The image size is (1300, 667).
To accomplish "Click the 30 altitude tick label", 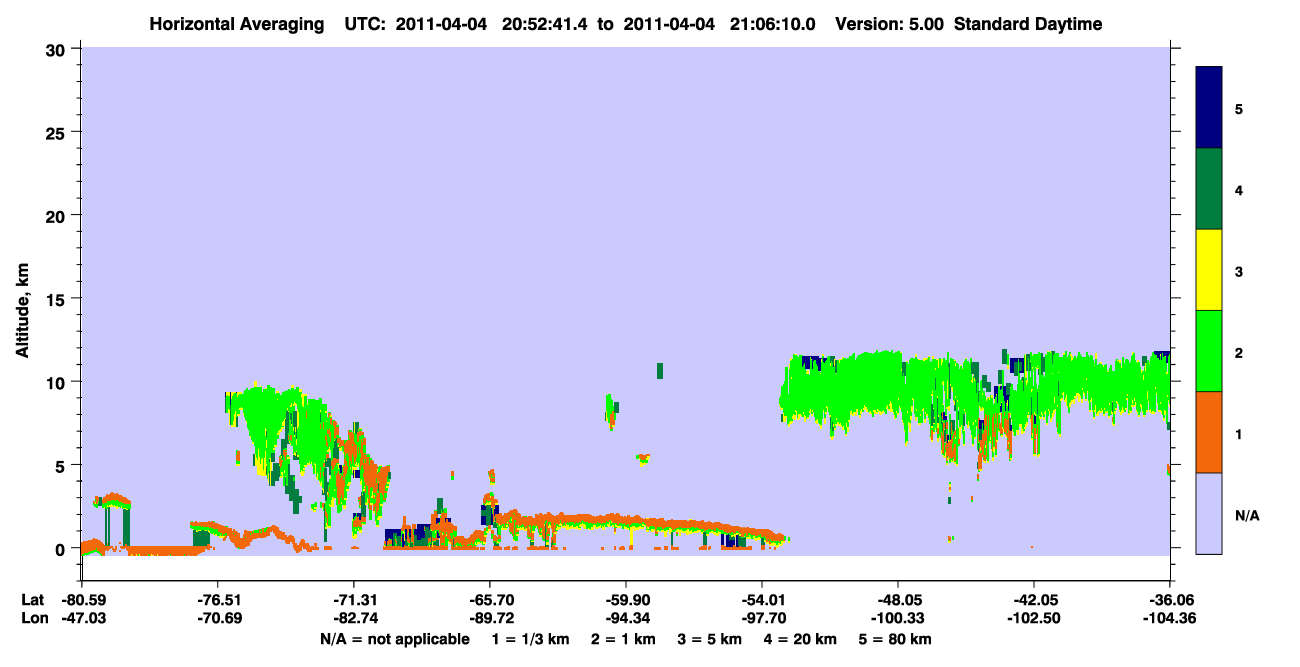I will click(57, 49).
